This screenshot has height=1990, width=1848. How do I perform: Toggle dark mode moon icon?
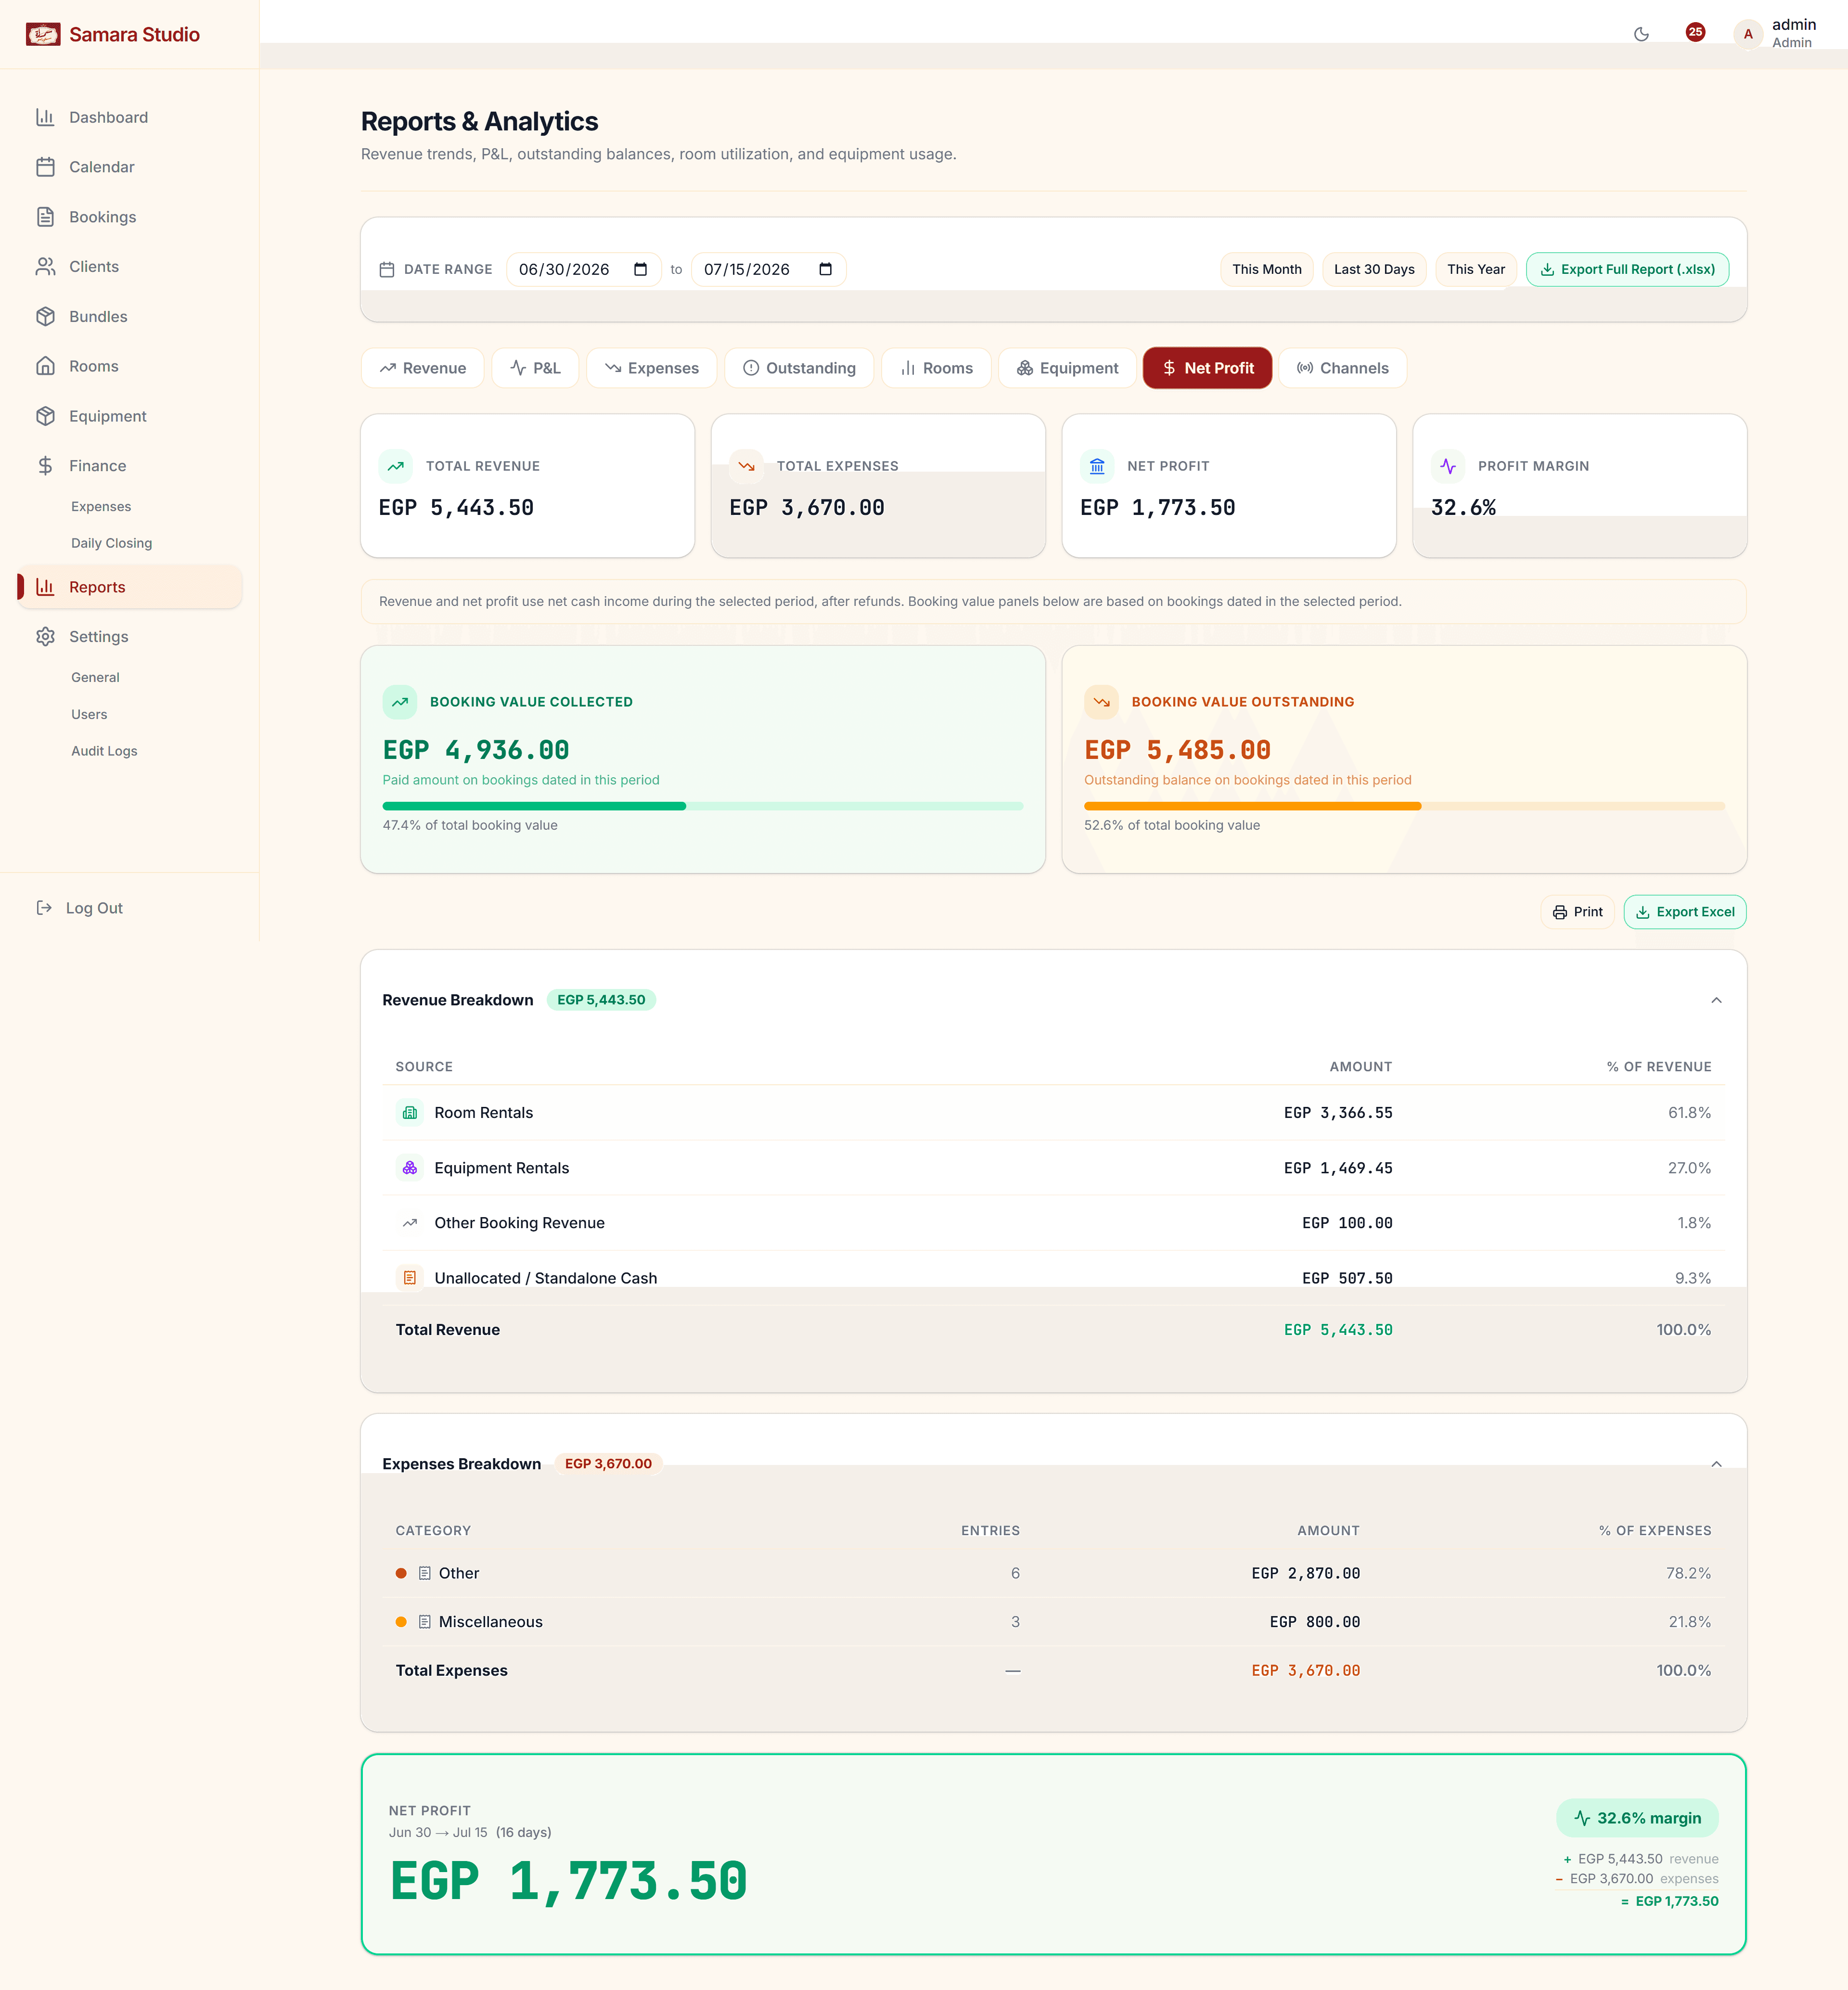point(1641,34)
